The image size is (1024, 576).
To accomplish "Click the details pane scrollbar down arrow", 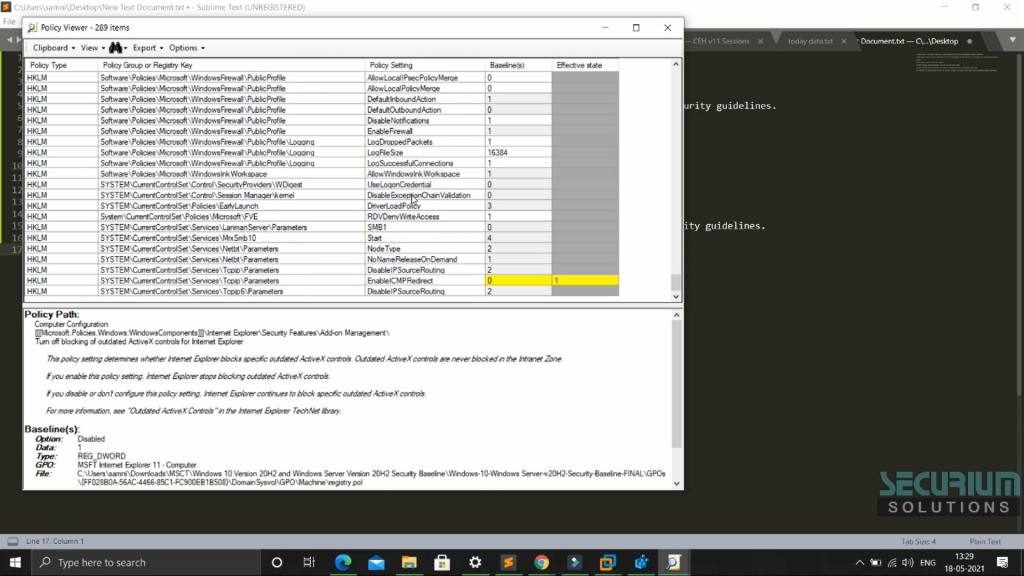I will coord(677,484).
